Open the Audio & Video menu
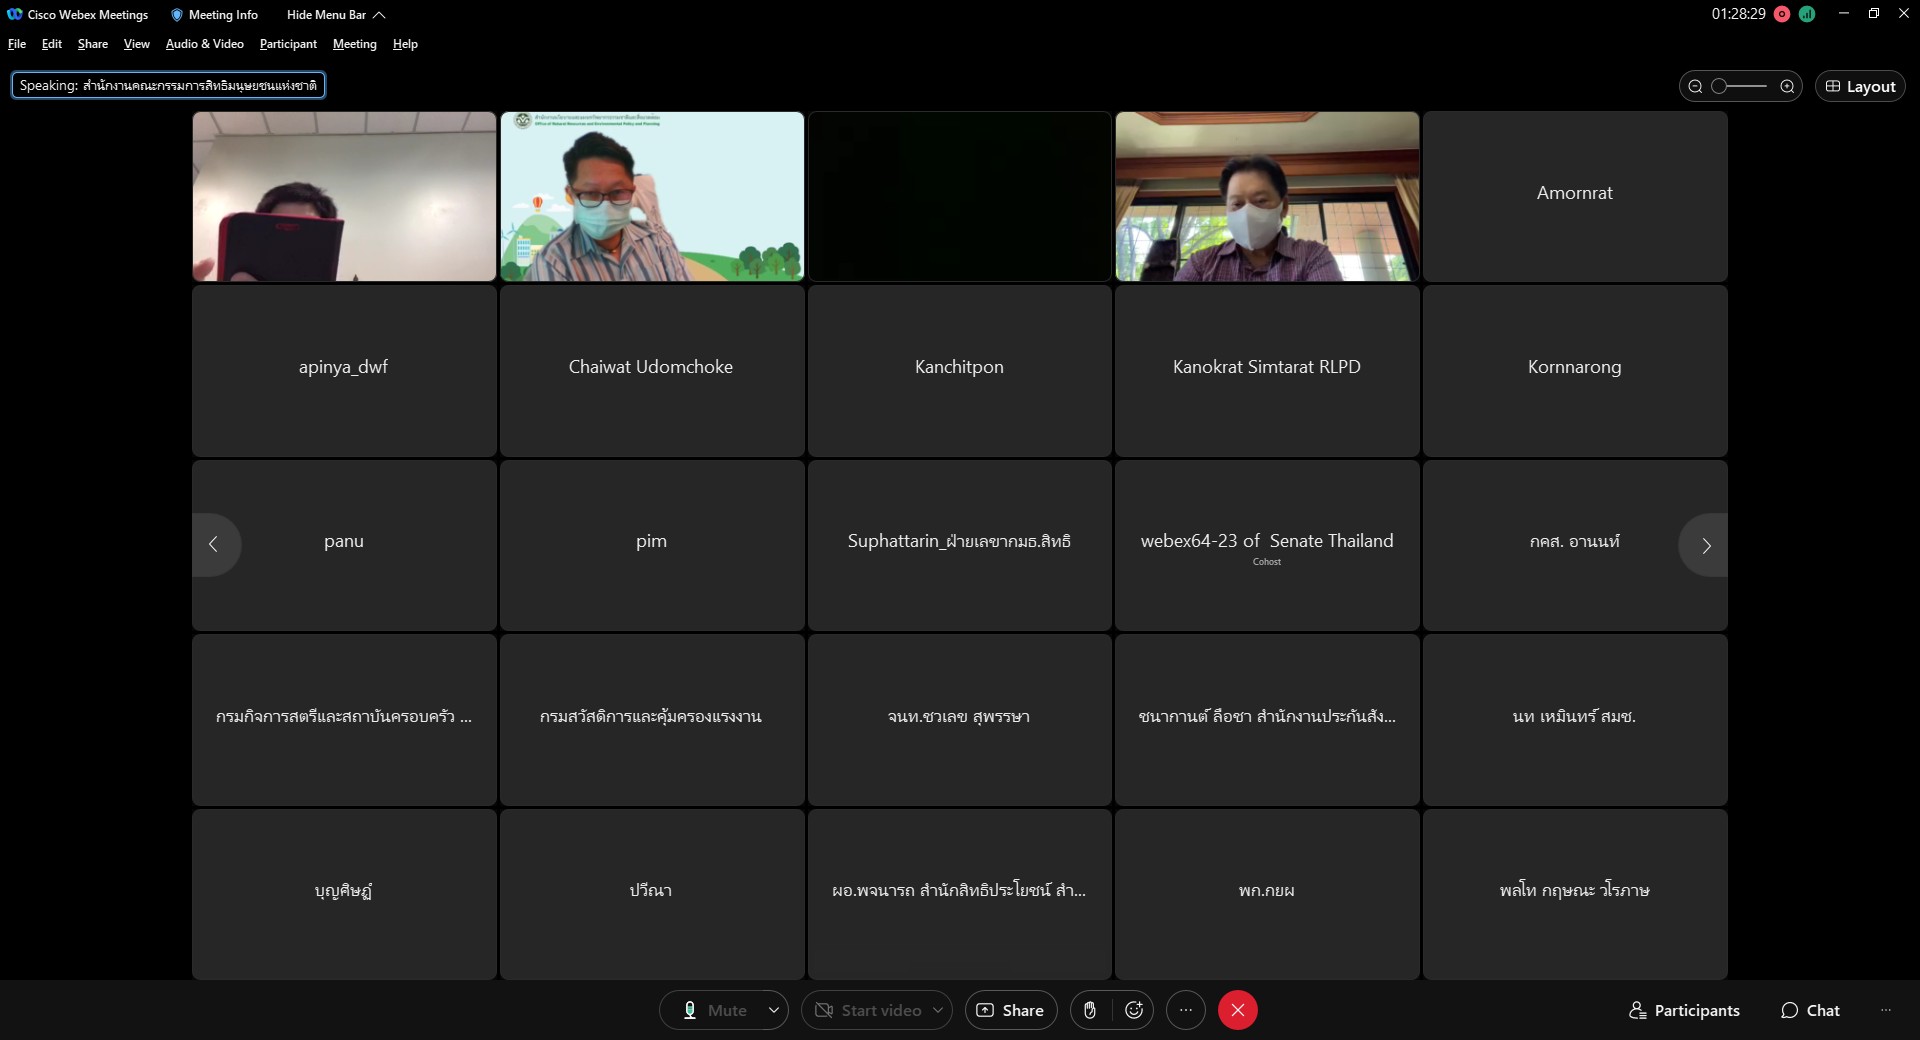This screenshot has width=1920, height=1040. [x=205, y=44]
